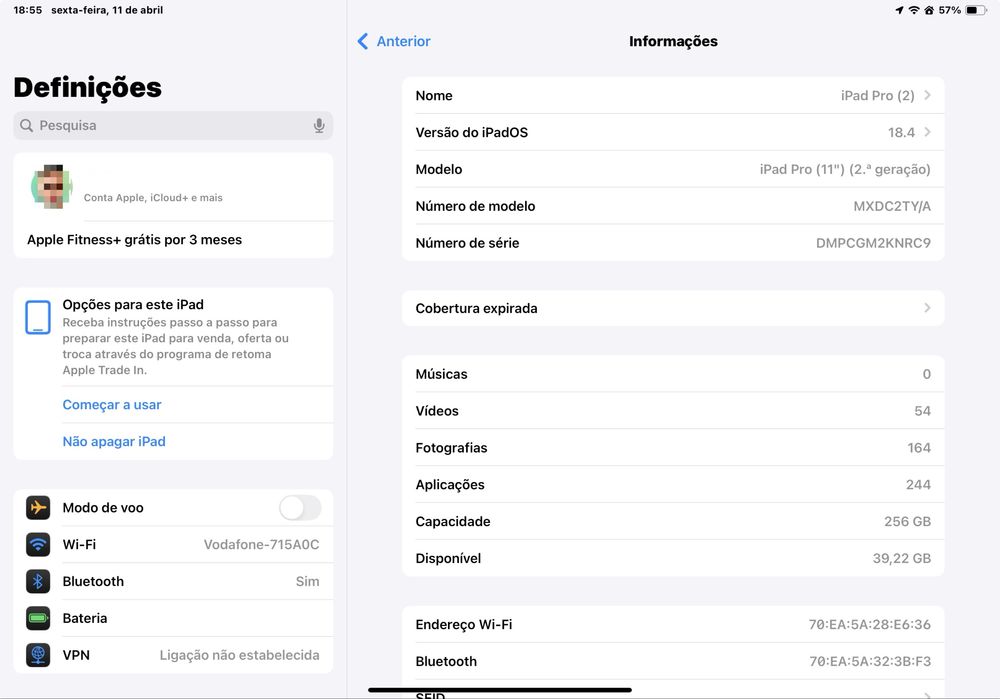This screenshot has height=699, width=1000.
Task: Tap the battery indicator in status bar
Action: click(975, 10)
